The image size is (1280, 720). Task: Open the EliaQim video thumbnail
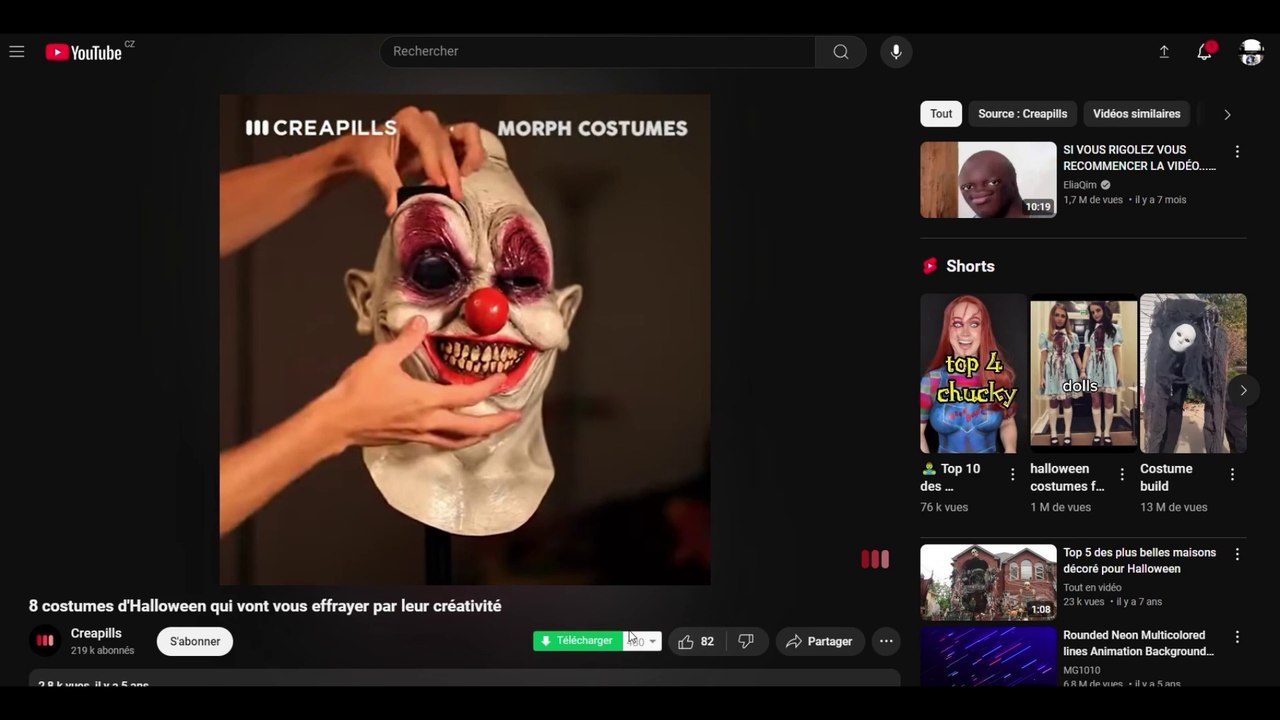[988, 180]
